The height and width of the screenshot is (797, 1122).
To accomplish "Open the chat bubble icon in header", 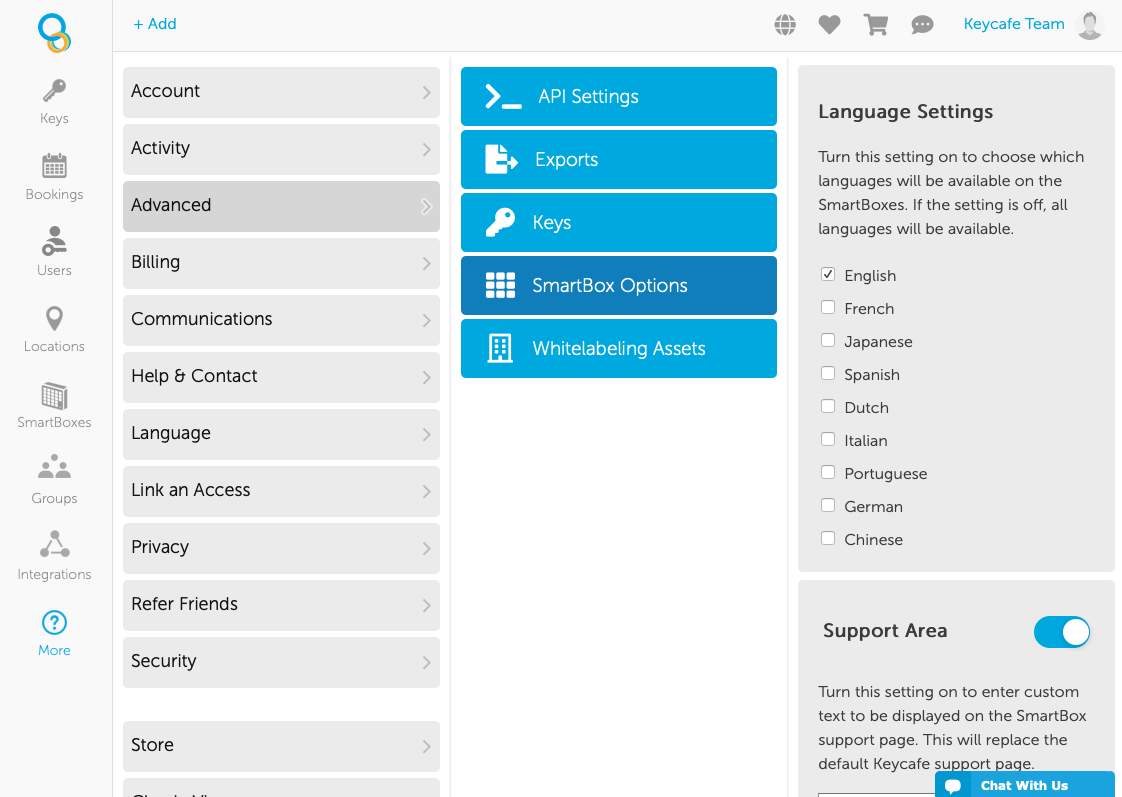I will [x=922, y=25].
